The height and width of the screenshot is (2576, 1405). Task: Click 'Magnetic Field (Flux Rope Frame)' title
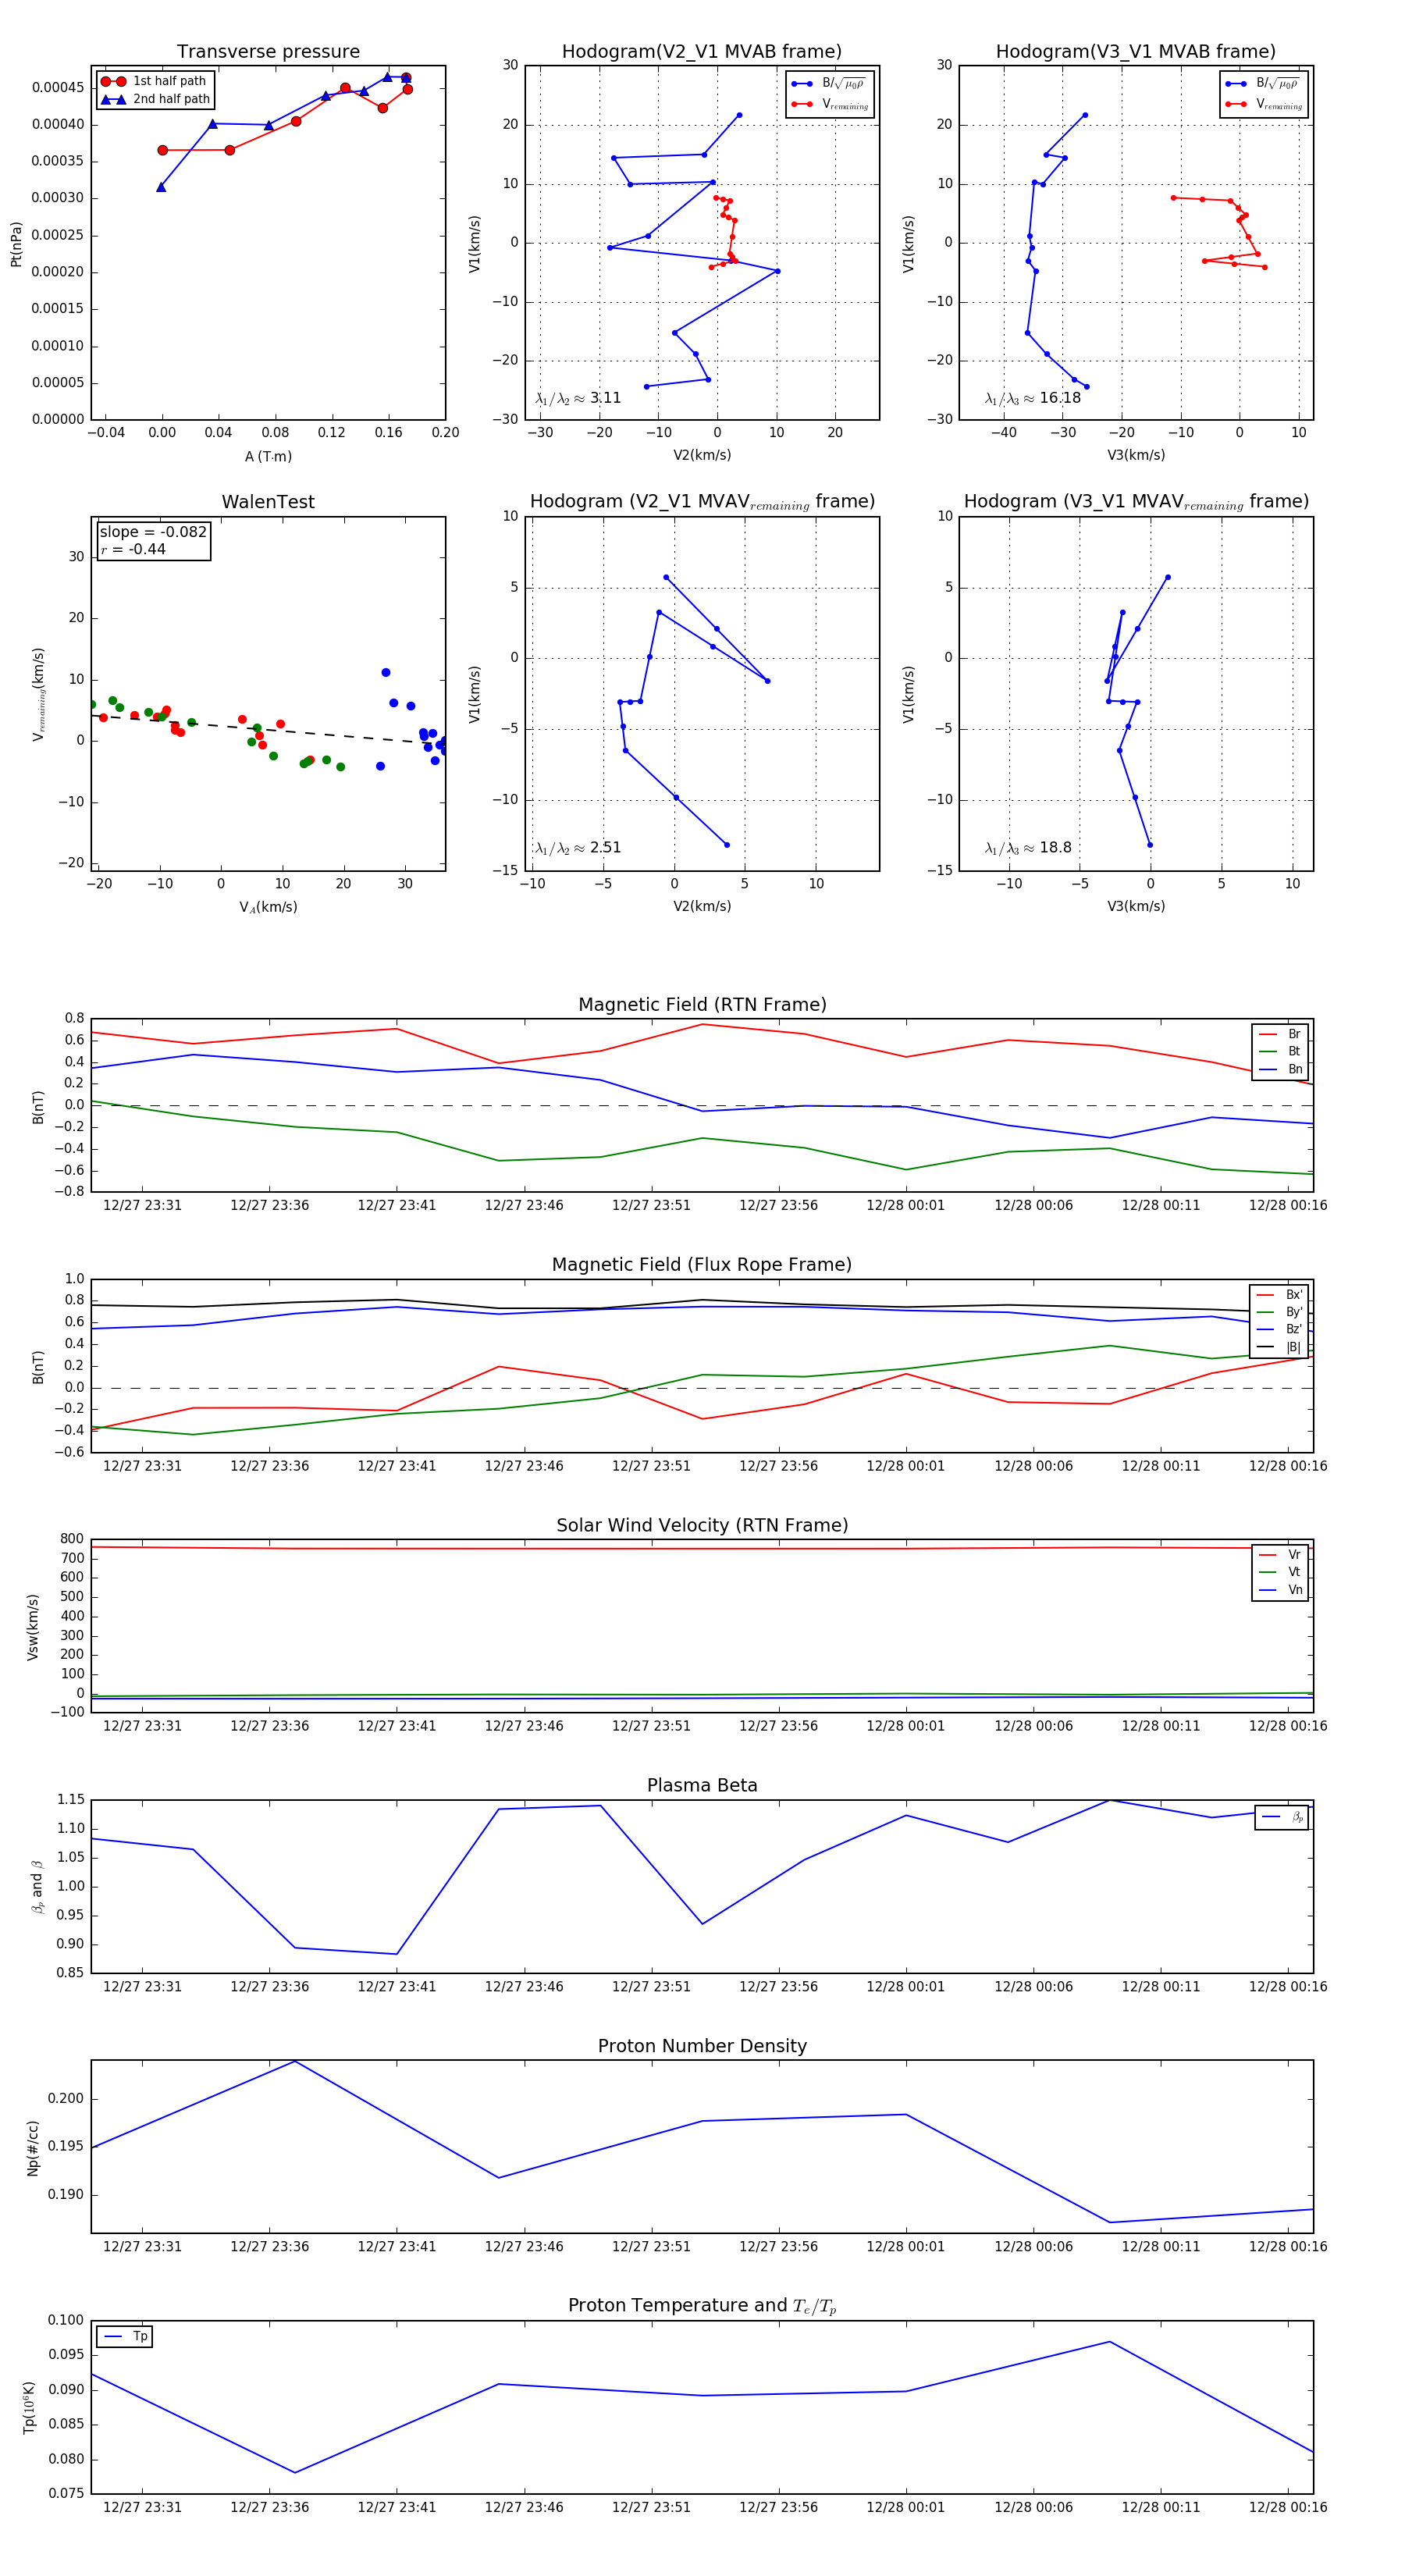click(x=702, y=1265)
